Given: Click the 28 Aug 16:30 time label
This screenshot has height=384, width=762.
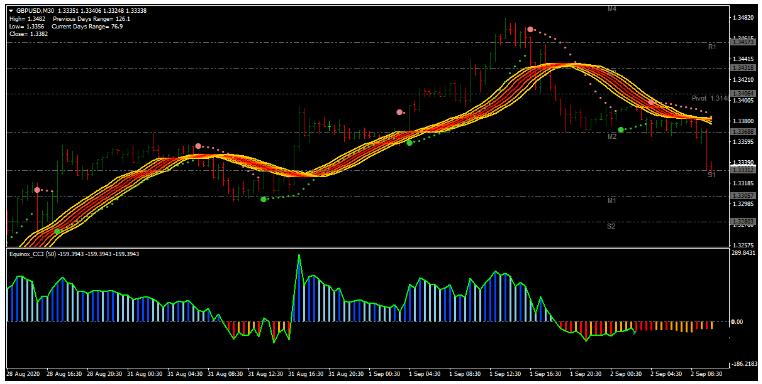Looking at the screenshot, I should pos(64,374).
